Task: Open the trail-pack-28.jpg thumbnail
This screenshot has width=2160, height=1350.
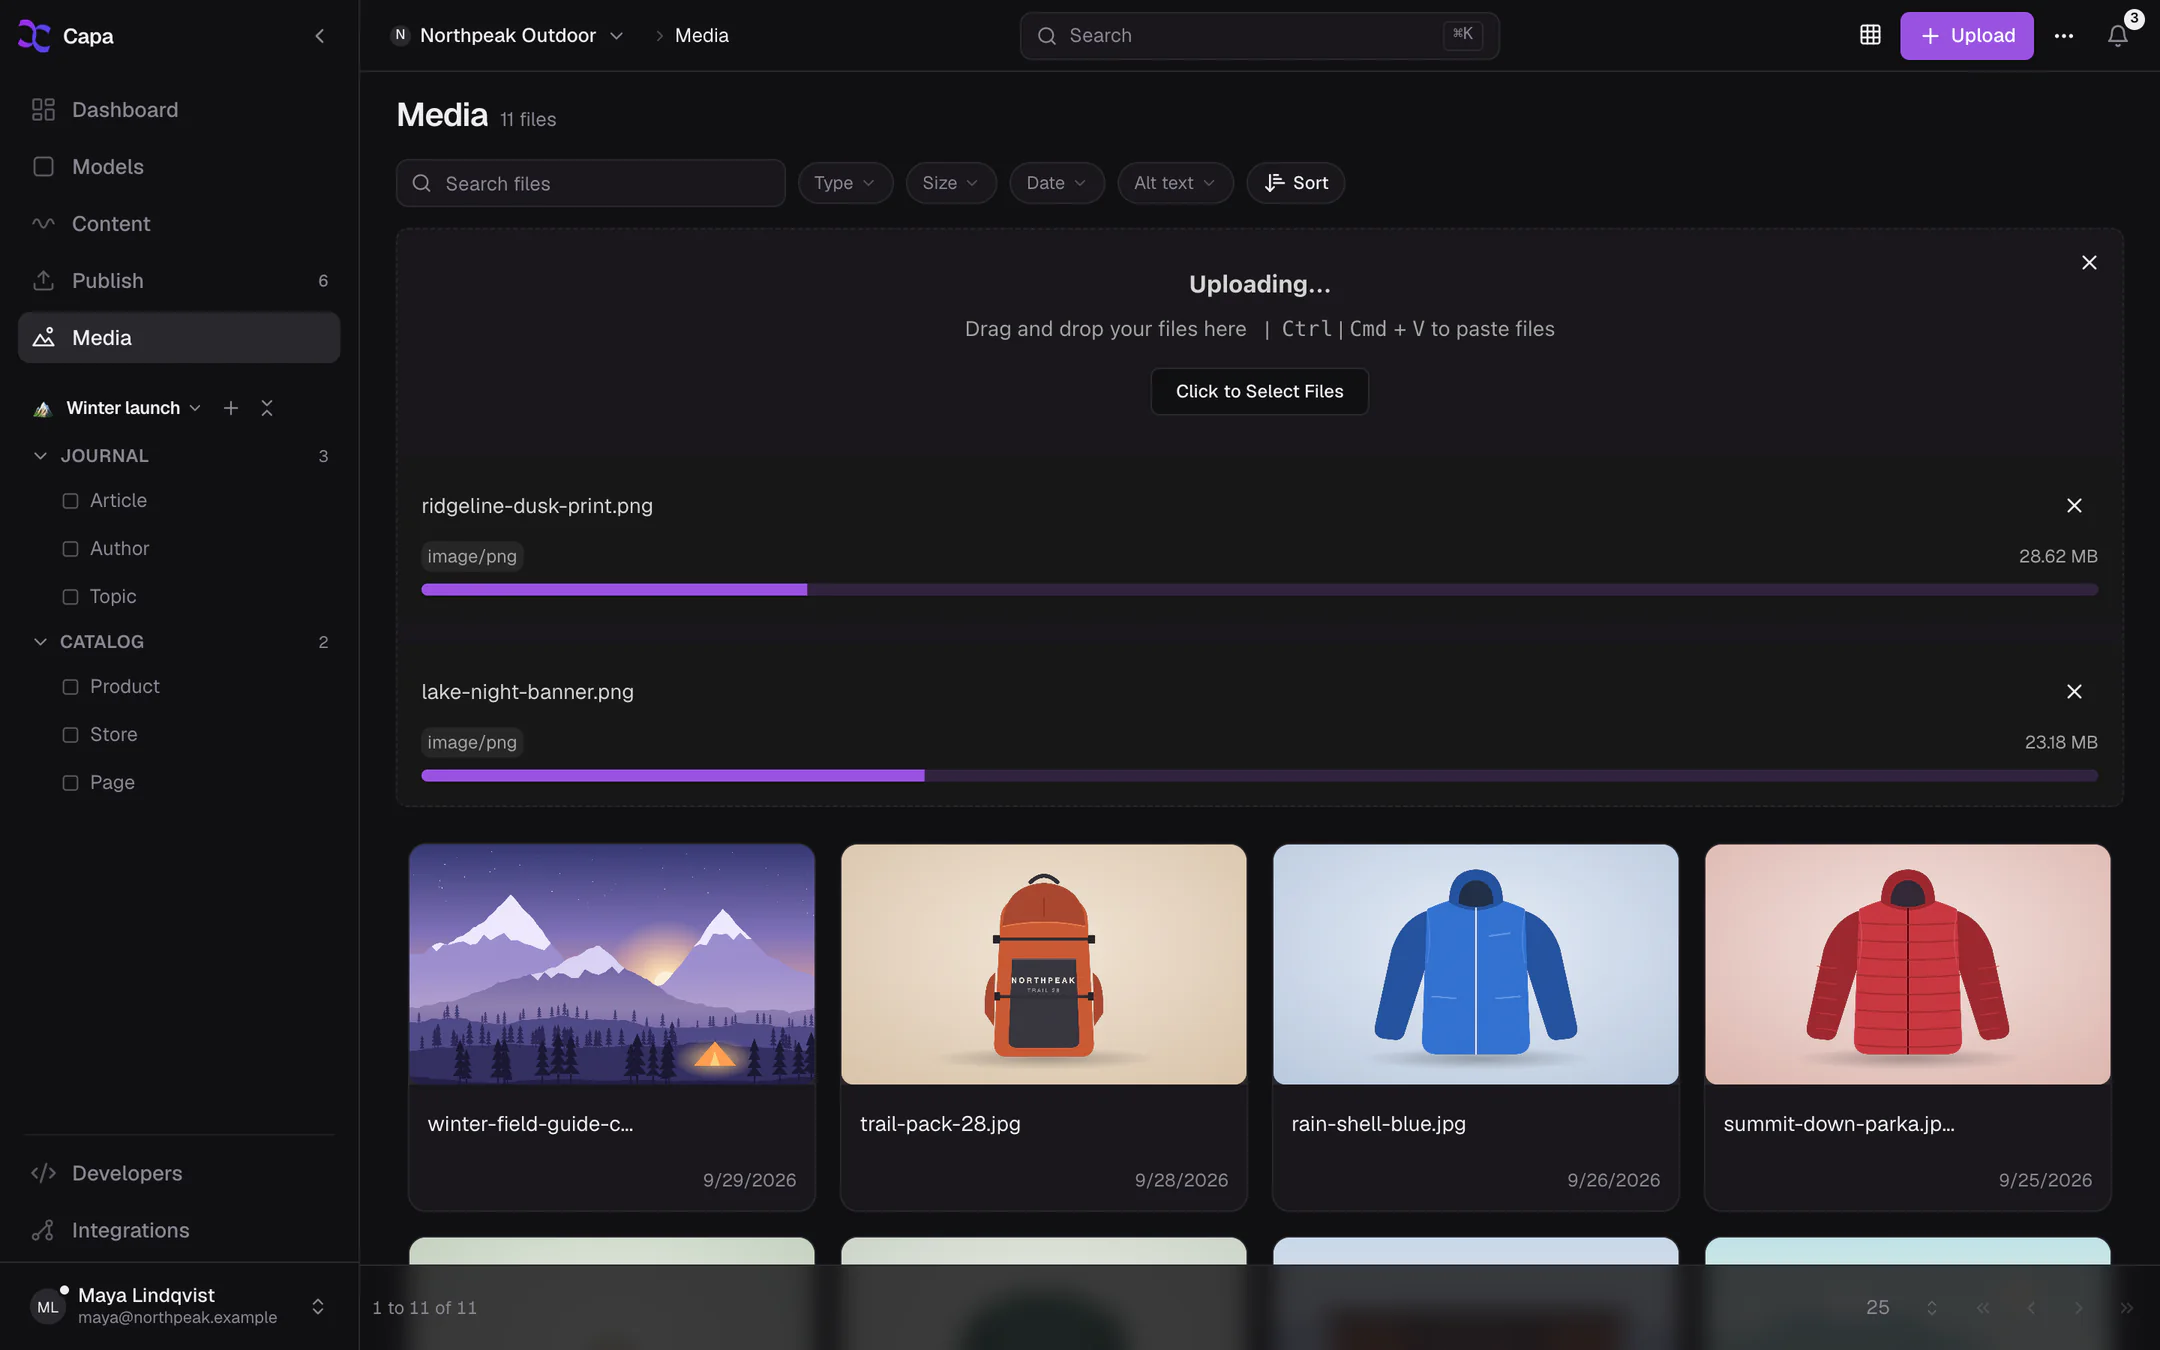Action: [1044, 964]
